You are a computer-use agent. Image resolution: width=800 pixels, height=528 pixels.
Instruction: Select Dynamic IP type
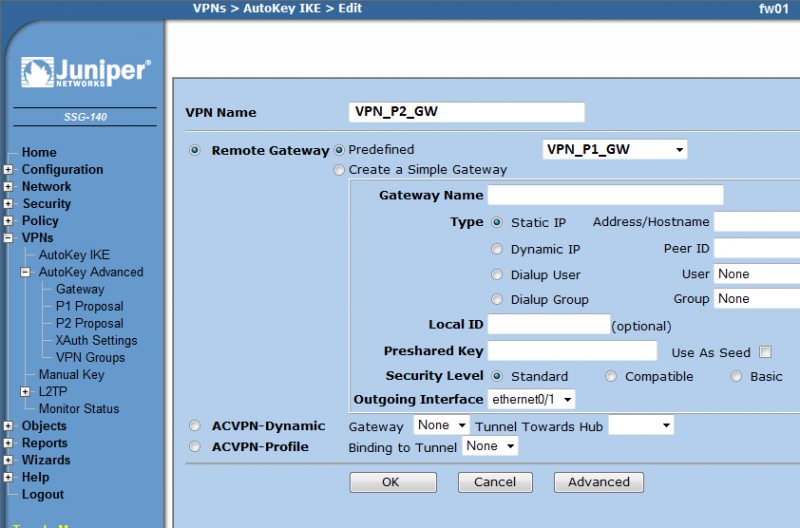[x=497, y=249]
